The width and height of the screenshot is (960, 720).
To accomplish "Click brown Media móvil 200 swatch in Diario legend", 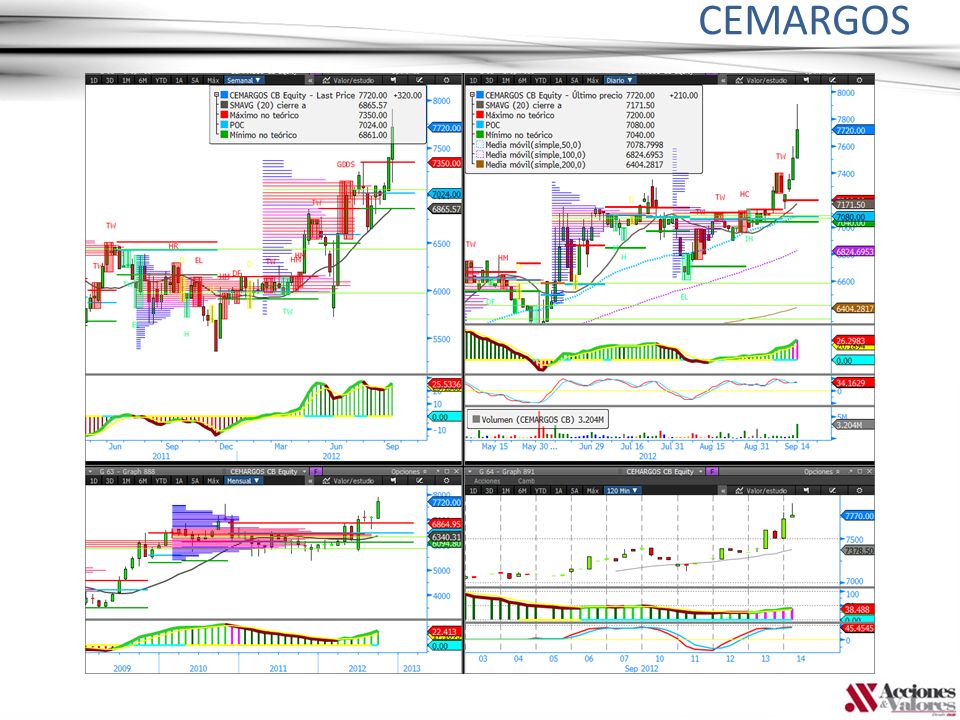I will click(479, 165).
